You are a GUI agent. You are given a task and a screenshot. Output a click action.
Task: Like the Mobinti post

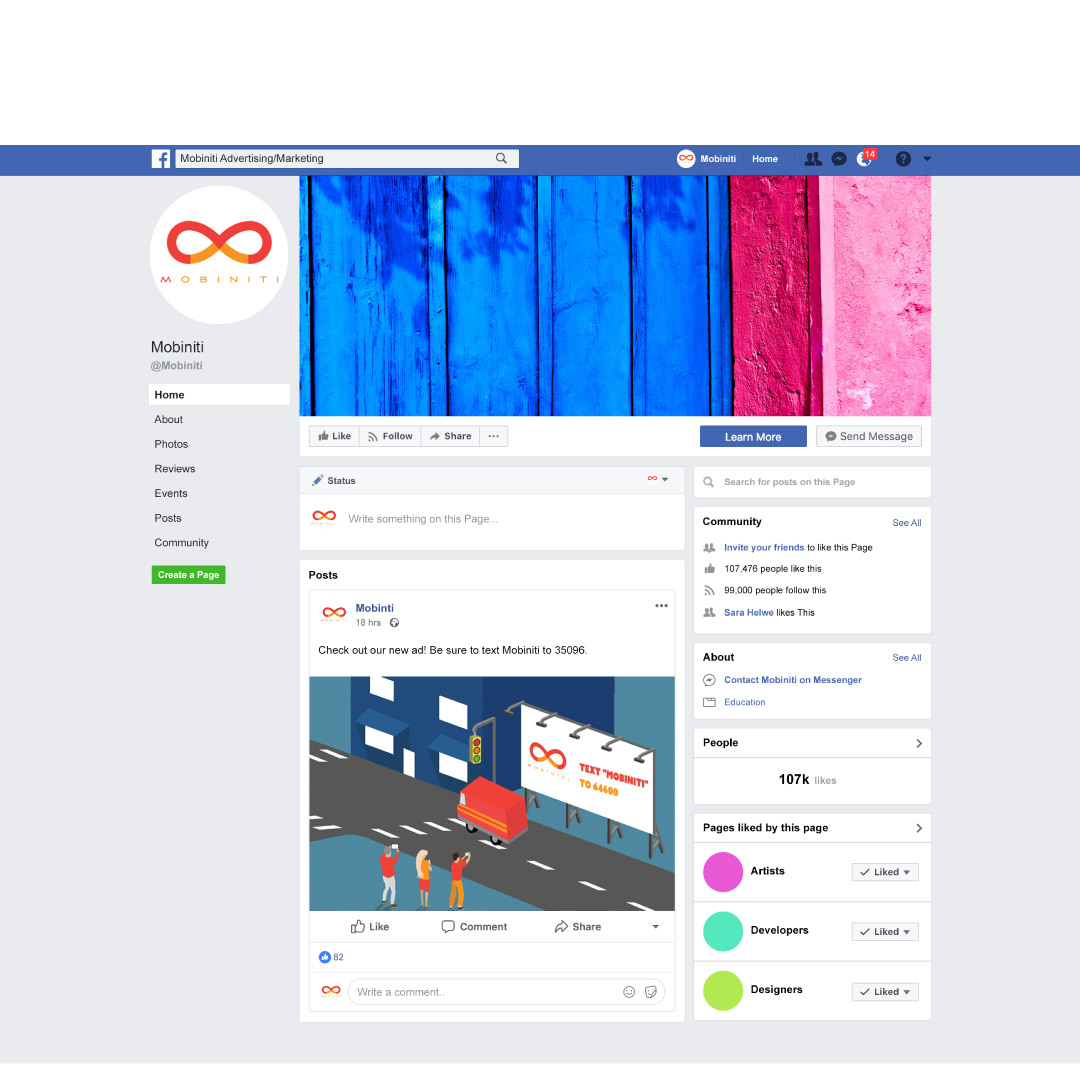[370, 927]
